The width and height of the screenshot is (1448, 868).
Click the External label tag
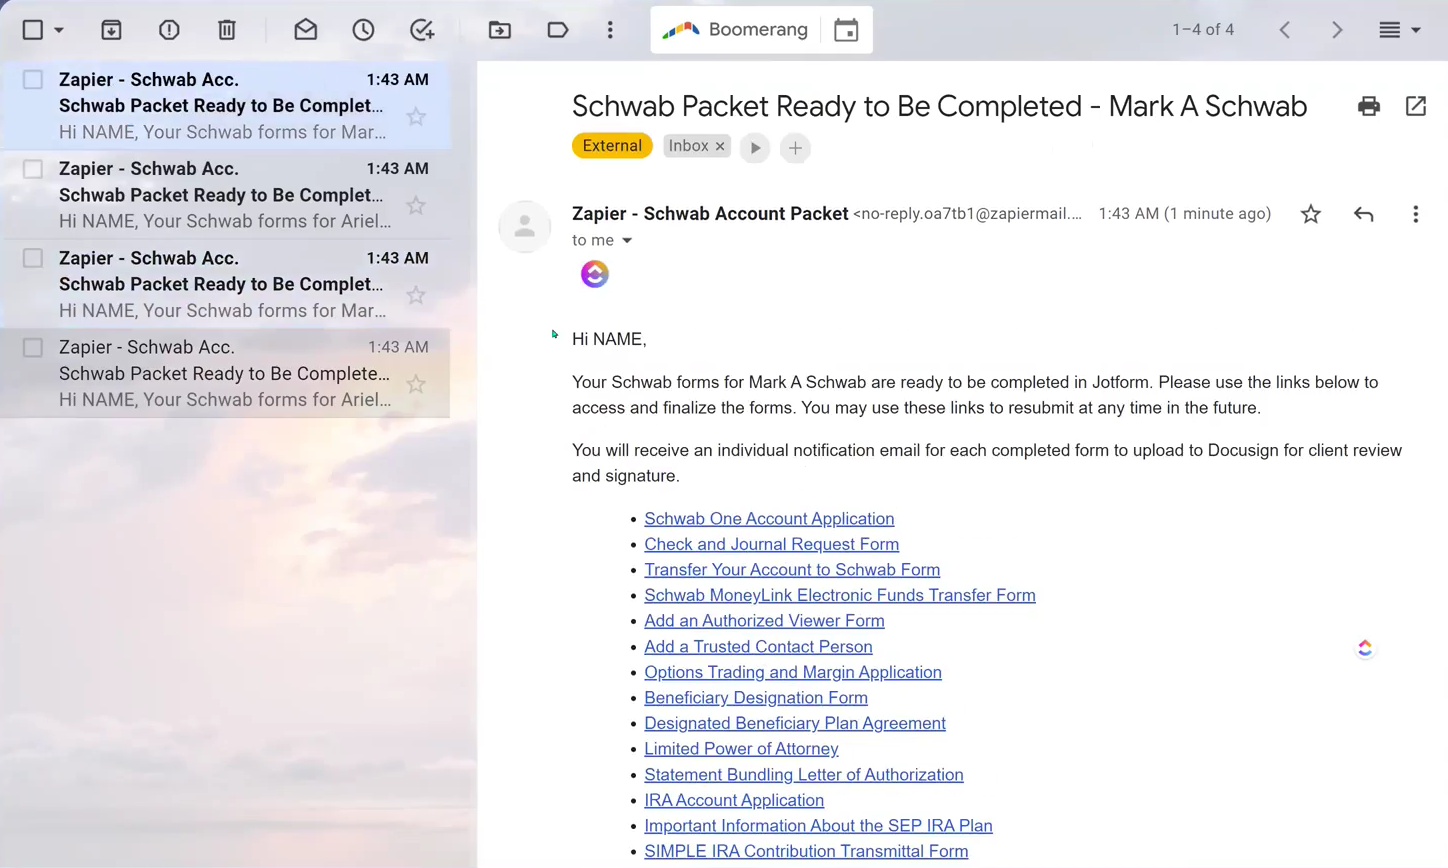click(612, 146)
